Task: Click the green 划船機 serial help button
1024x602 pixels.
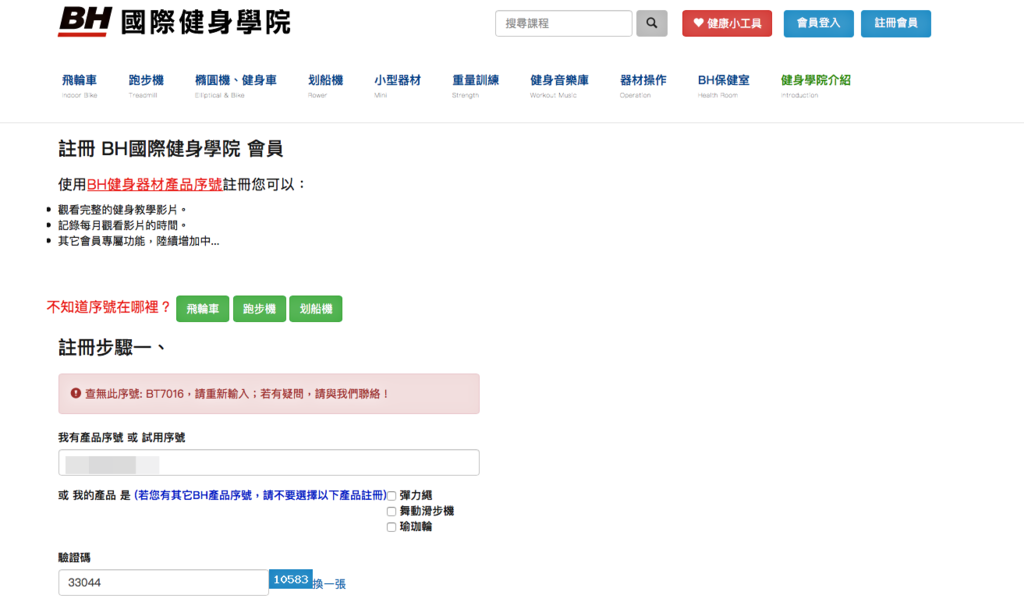Action: tap(316, 309)
